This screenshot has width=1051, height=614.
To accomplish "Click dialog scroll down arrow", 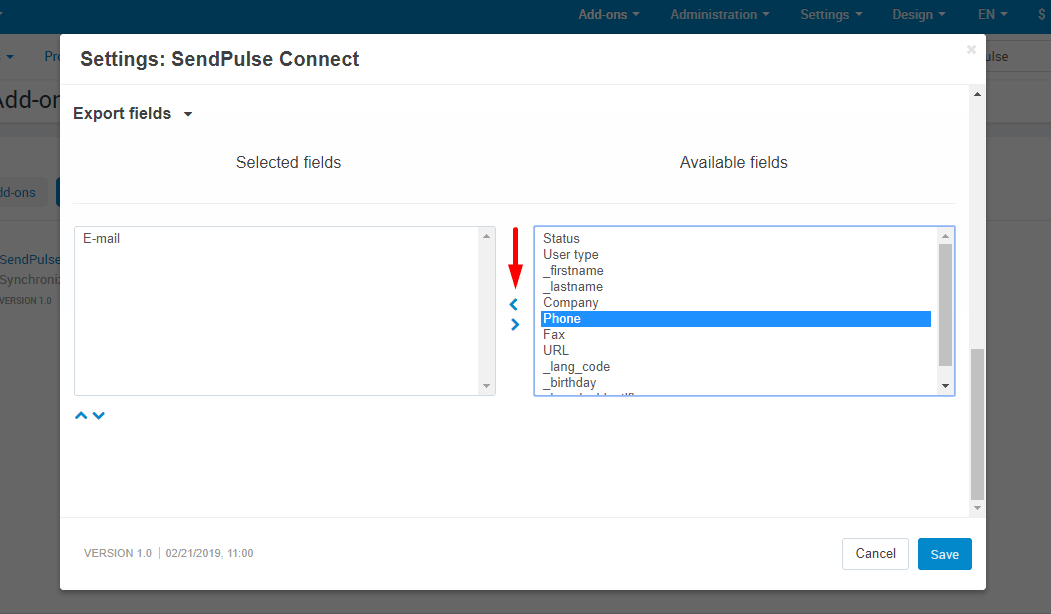I will click(977, 508).
